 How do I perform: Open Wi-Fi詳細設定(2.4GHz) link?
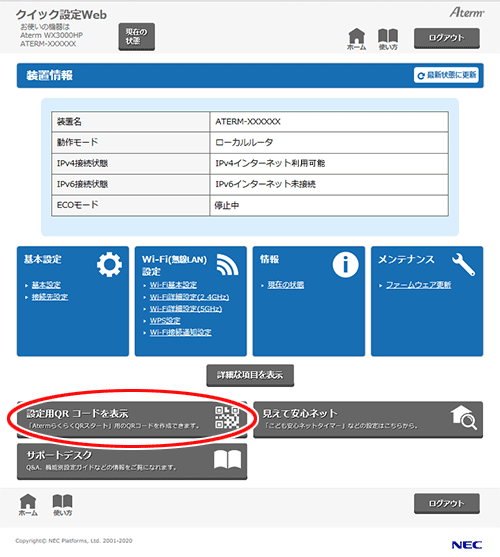(189, 297)
